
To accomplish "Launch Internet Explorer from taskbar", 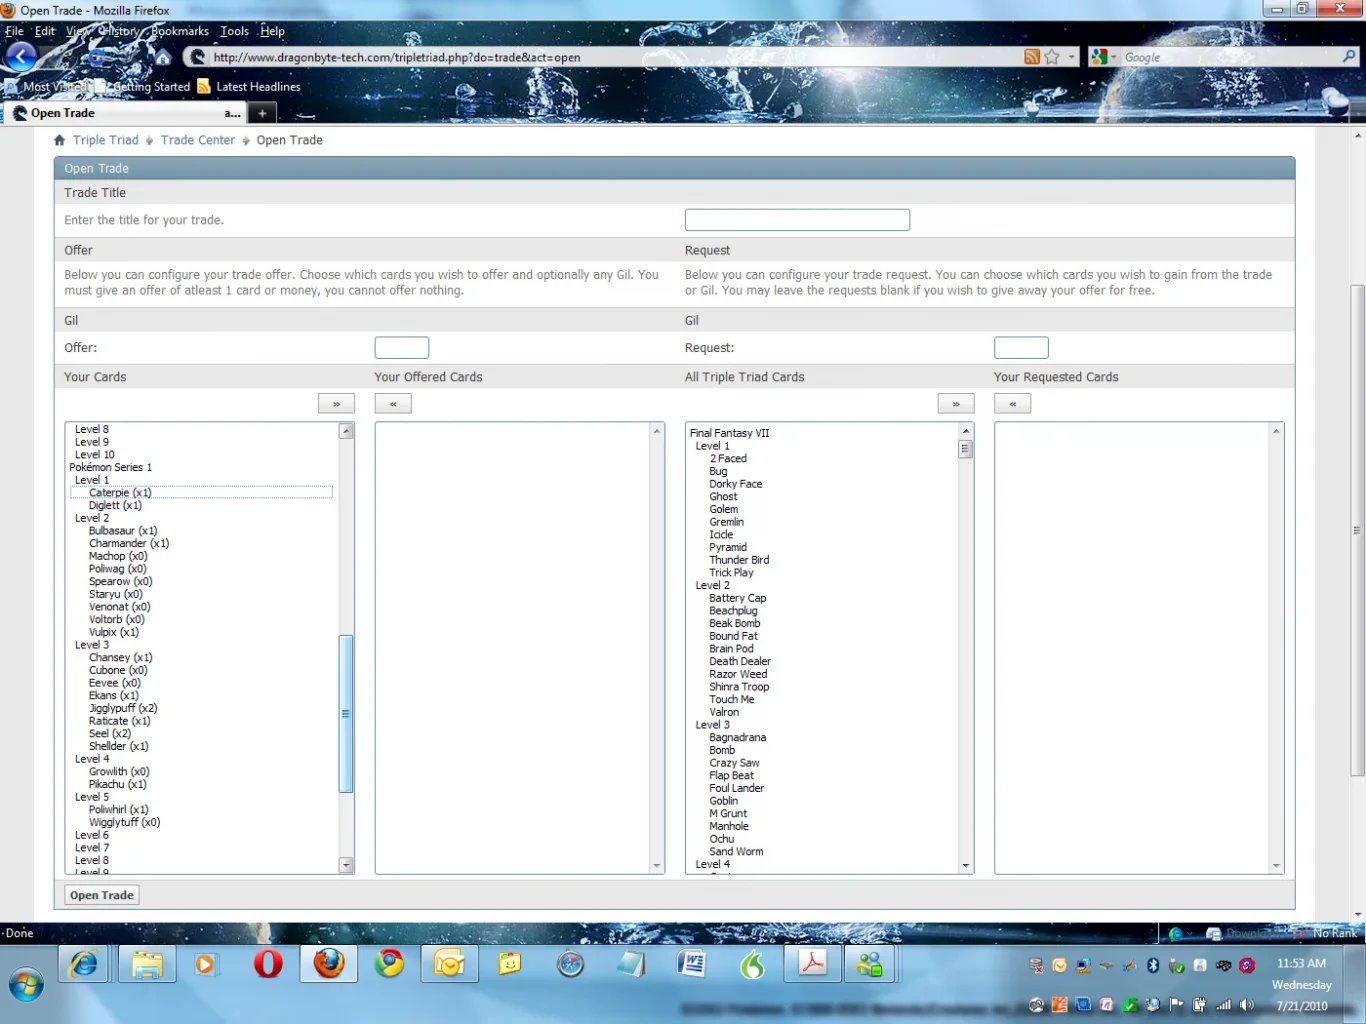I will coord(85,964).
